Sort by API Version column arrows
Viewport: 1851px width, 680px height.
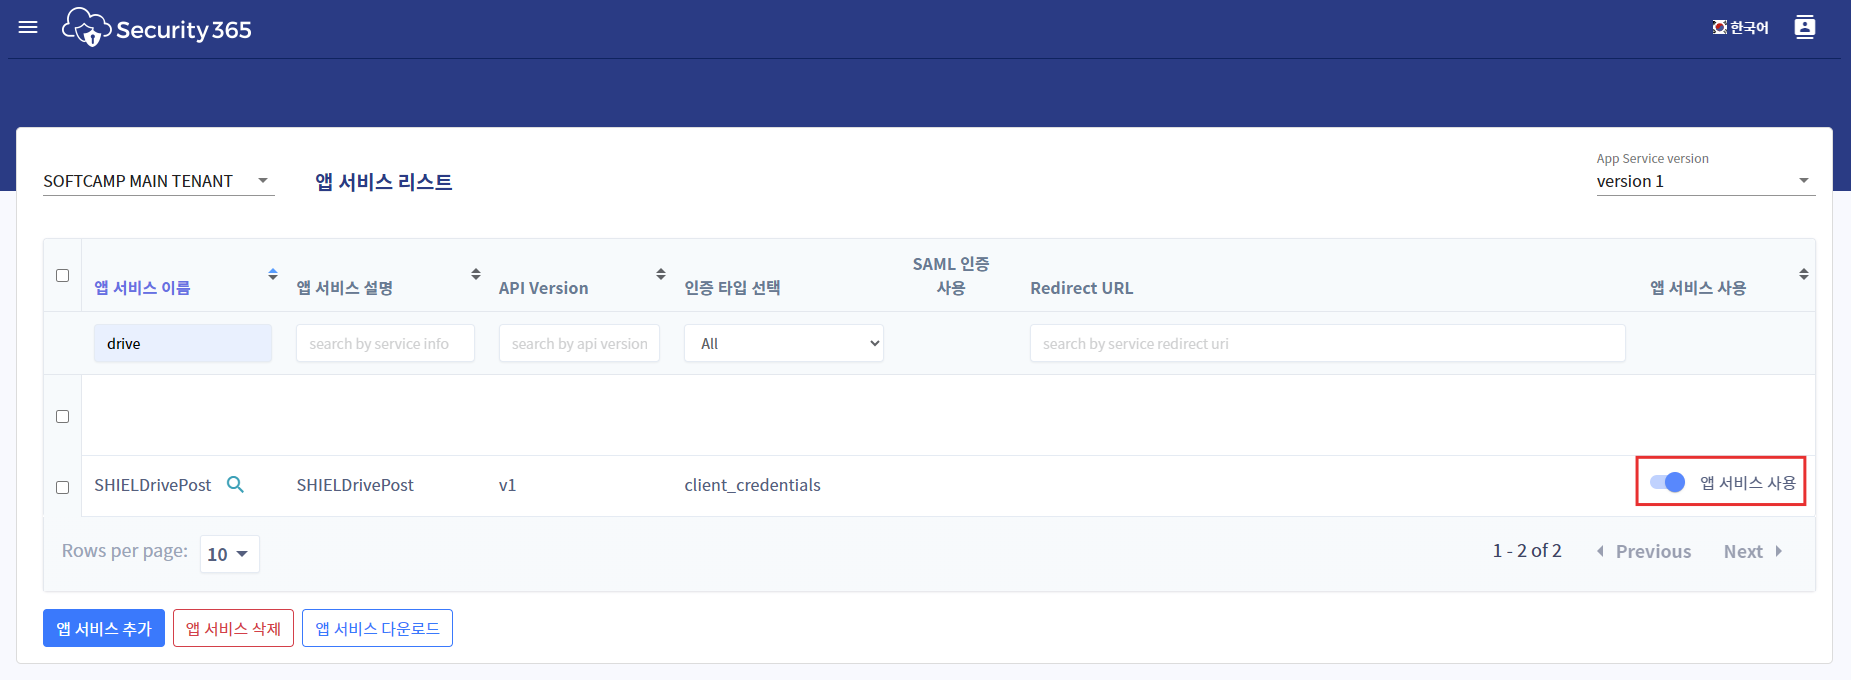click(661, 274)
